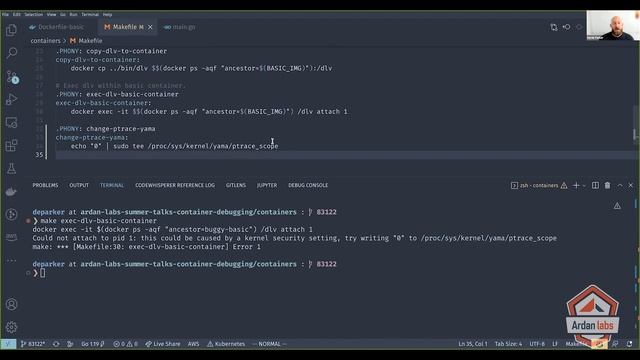Open the Run menu

73,14
